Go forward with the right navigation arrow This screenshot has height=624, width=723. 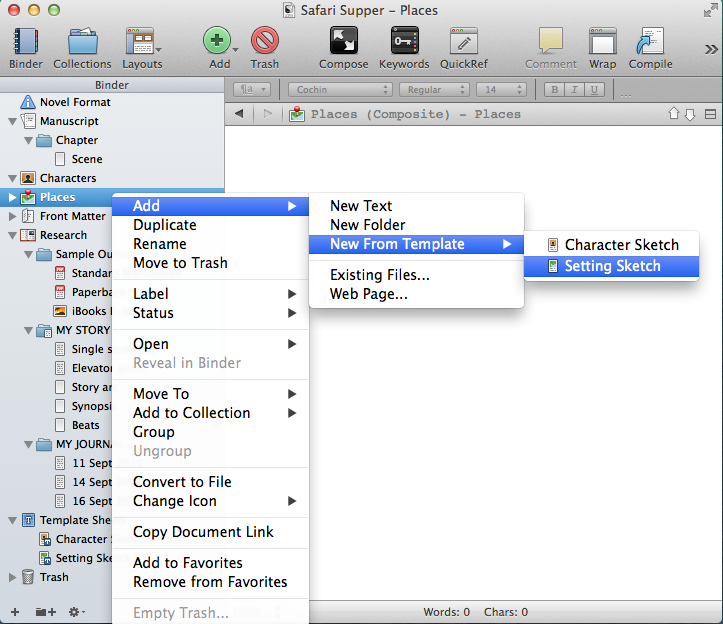coord(267,113)
